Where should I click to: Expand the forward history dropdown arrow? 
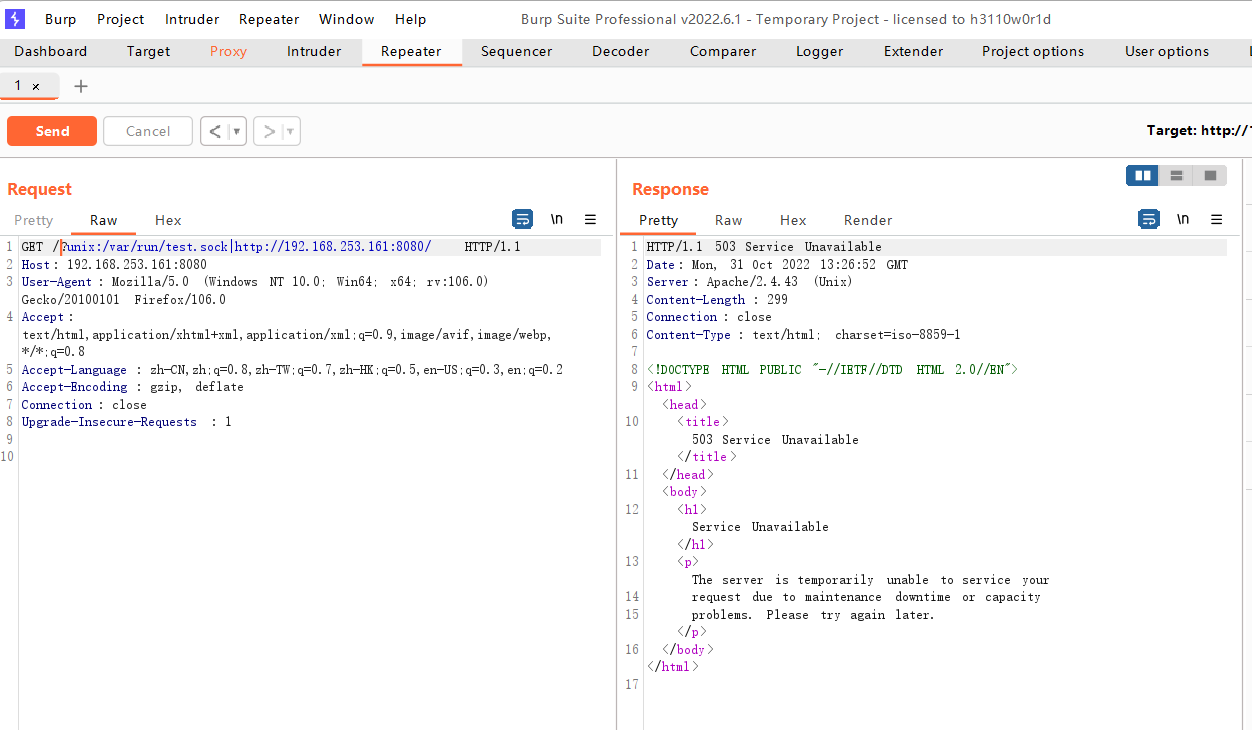pyautogui.click(x=290, y=131)
